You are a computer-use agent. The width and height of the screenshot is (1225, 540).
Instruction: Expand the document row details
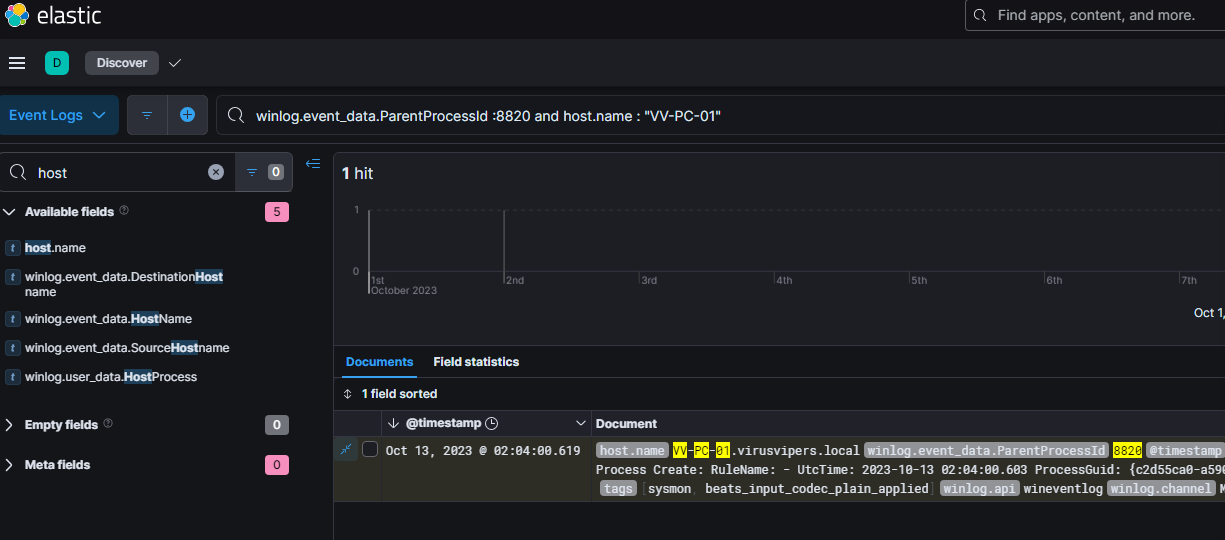346,450
